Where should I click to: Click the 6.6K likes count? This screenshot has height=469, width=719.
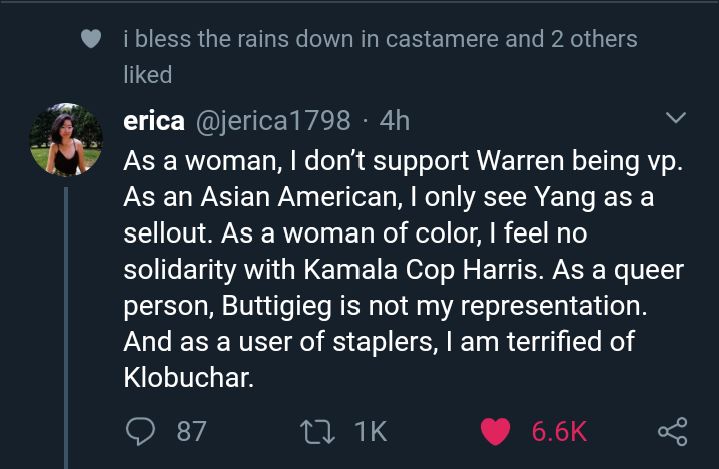(558, 431)
